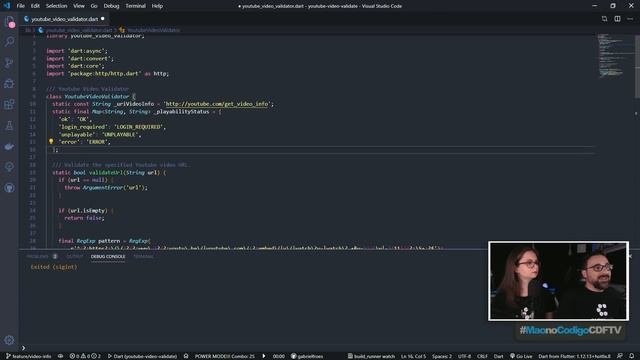Viewport: 640px width, 360px height.
Task: Open the Edit menu
Action: pos(35,6)
